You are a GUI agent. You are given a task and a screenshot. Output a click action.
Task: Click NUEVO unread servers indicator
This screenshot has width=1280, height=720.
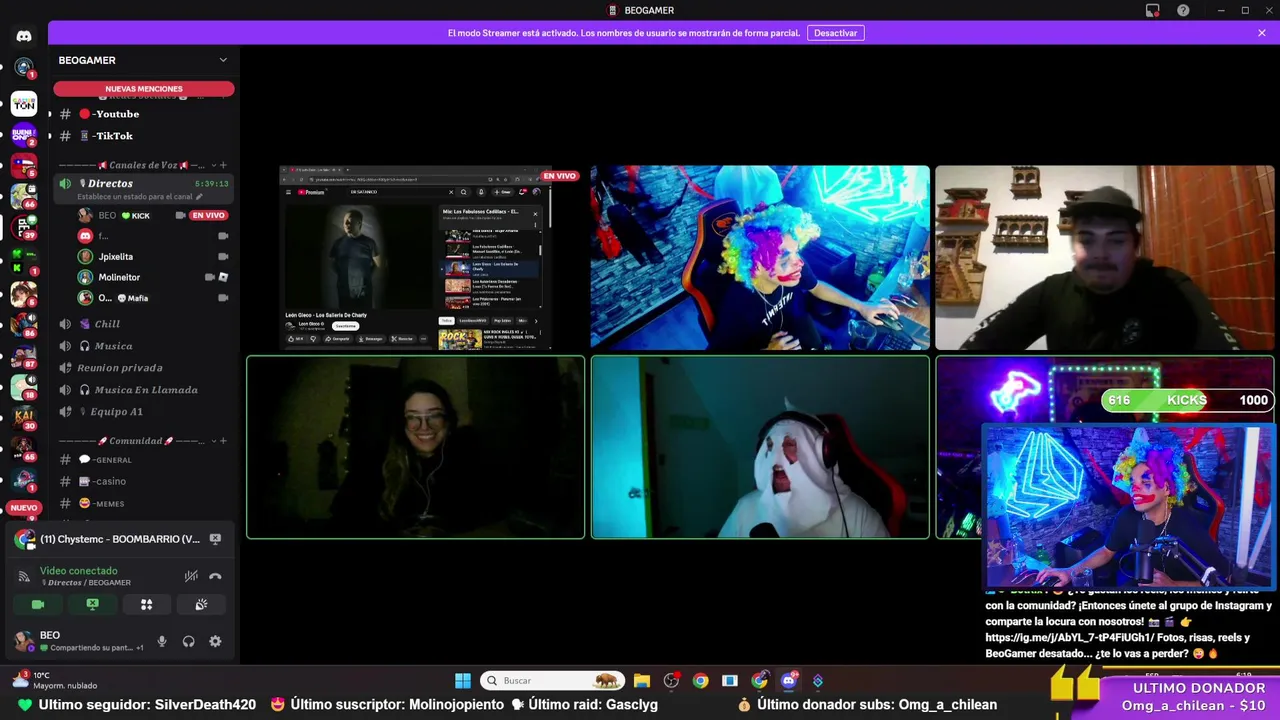23,508
